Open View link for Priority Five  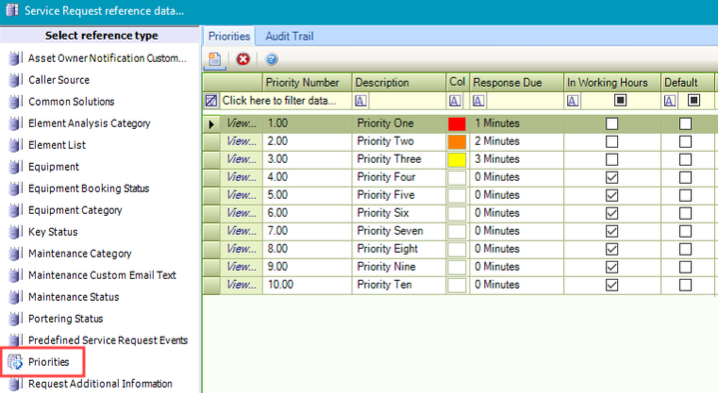[x=241, y=195]
